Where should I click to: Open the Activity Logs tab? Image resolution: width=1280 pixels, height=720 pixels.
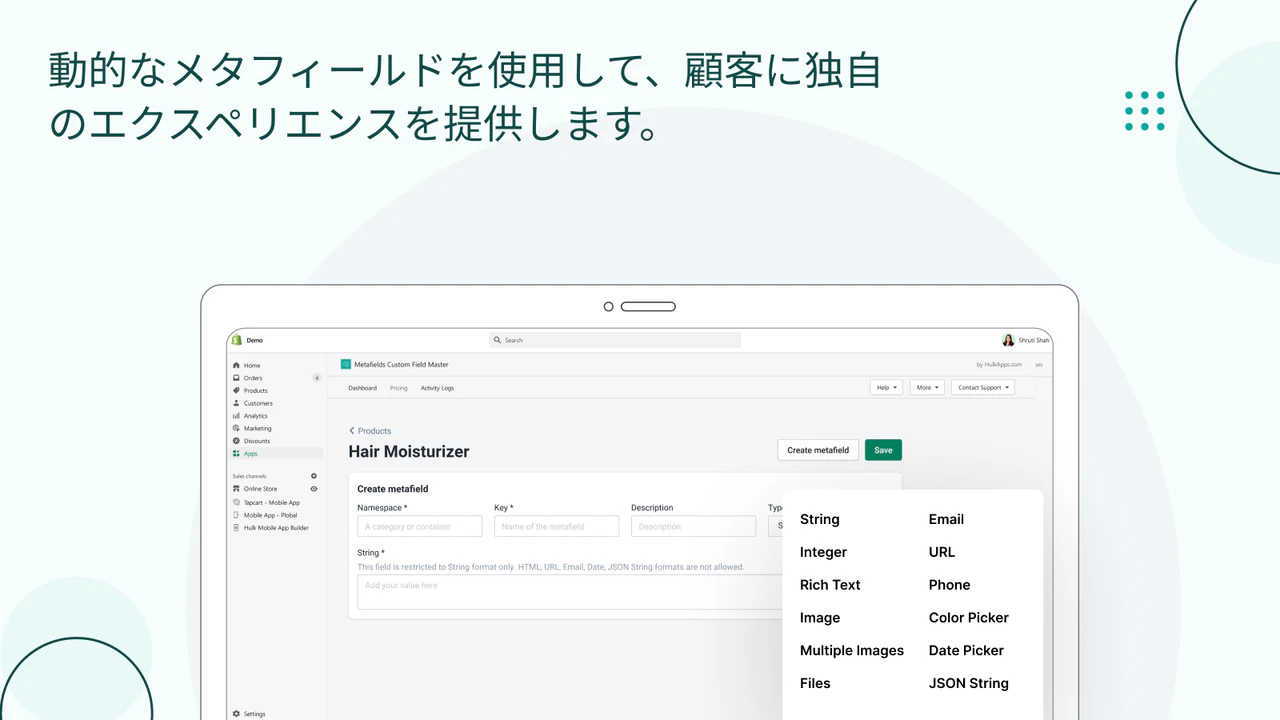(437, 388)
